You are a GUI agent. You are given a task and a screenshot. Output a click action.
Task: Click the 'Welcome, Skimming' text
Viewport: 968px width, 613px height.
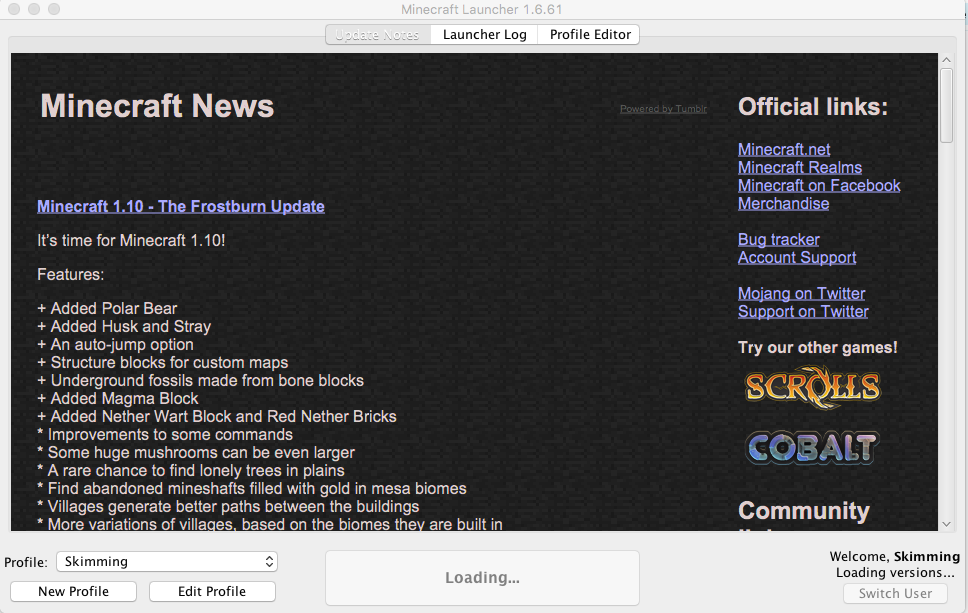895,556
